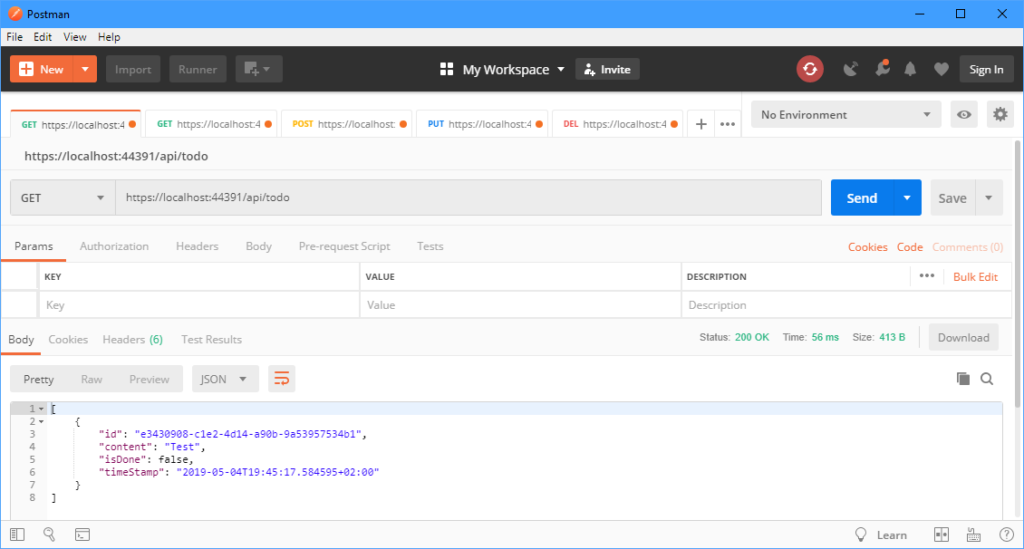The height and width of the screenshot is (549, 1024).
Task: Open settings gear for environments
Action: (x=1000, y=115)
